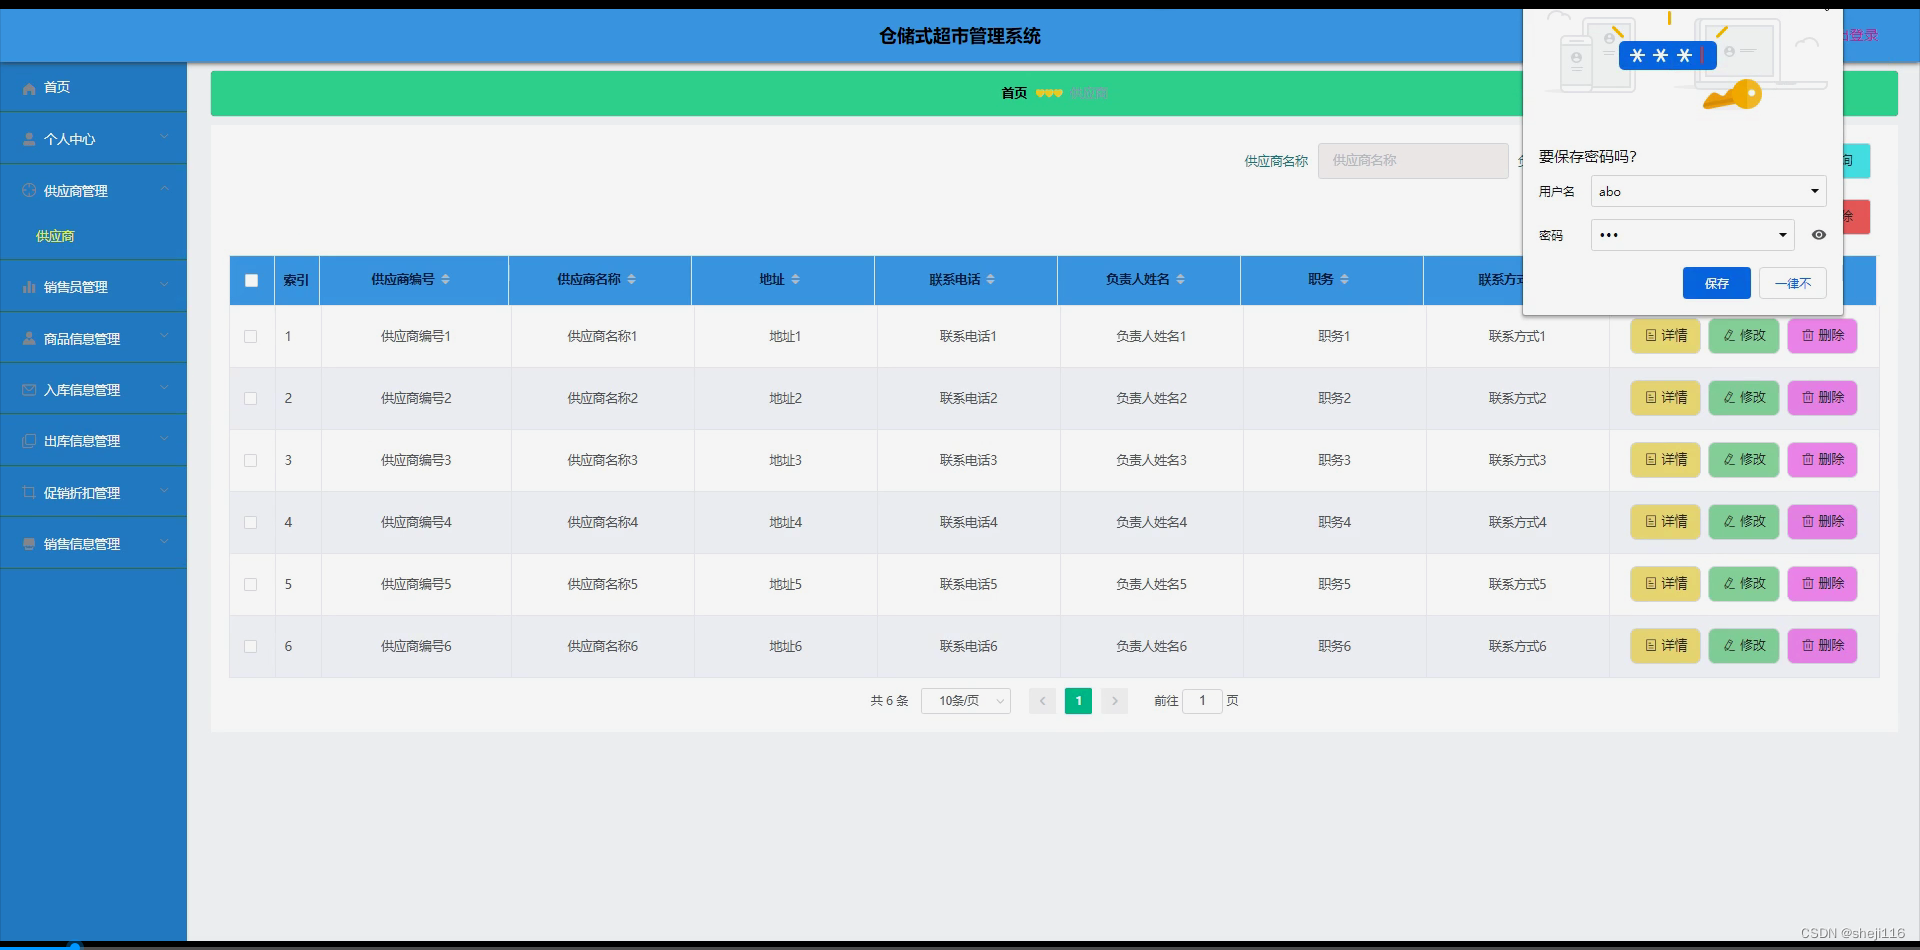
Task: Check the checkbox for row 6
Action: click(251, 646)
